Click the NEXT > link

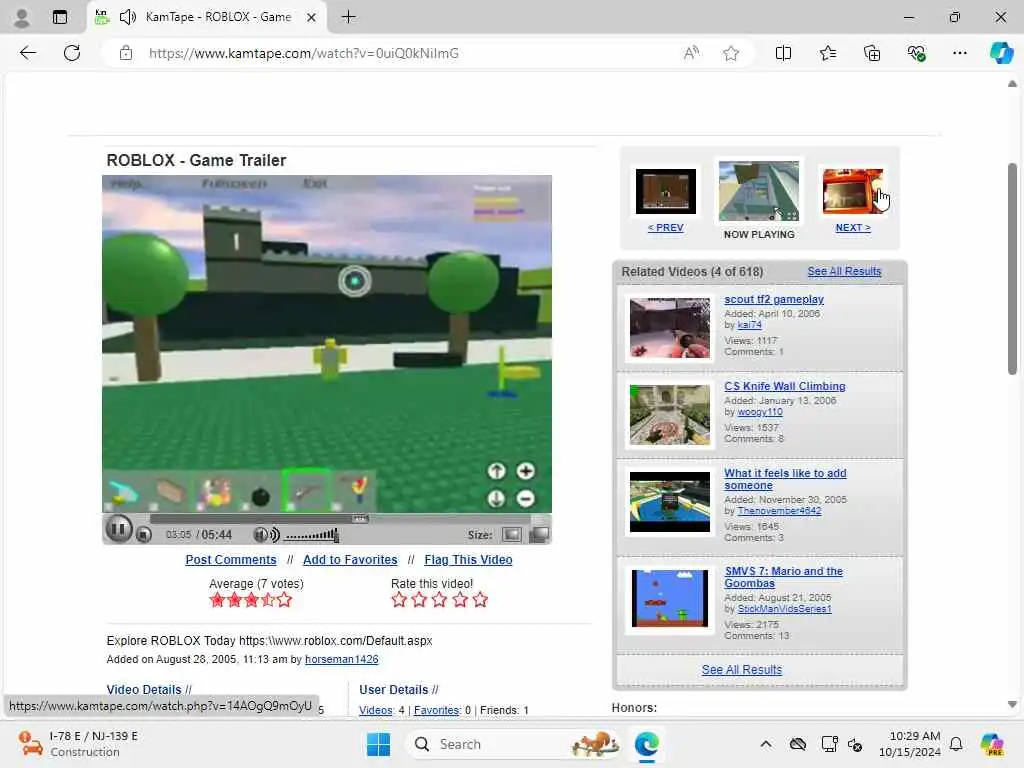[x=853, y=227]
